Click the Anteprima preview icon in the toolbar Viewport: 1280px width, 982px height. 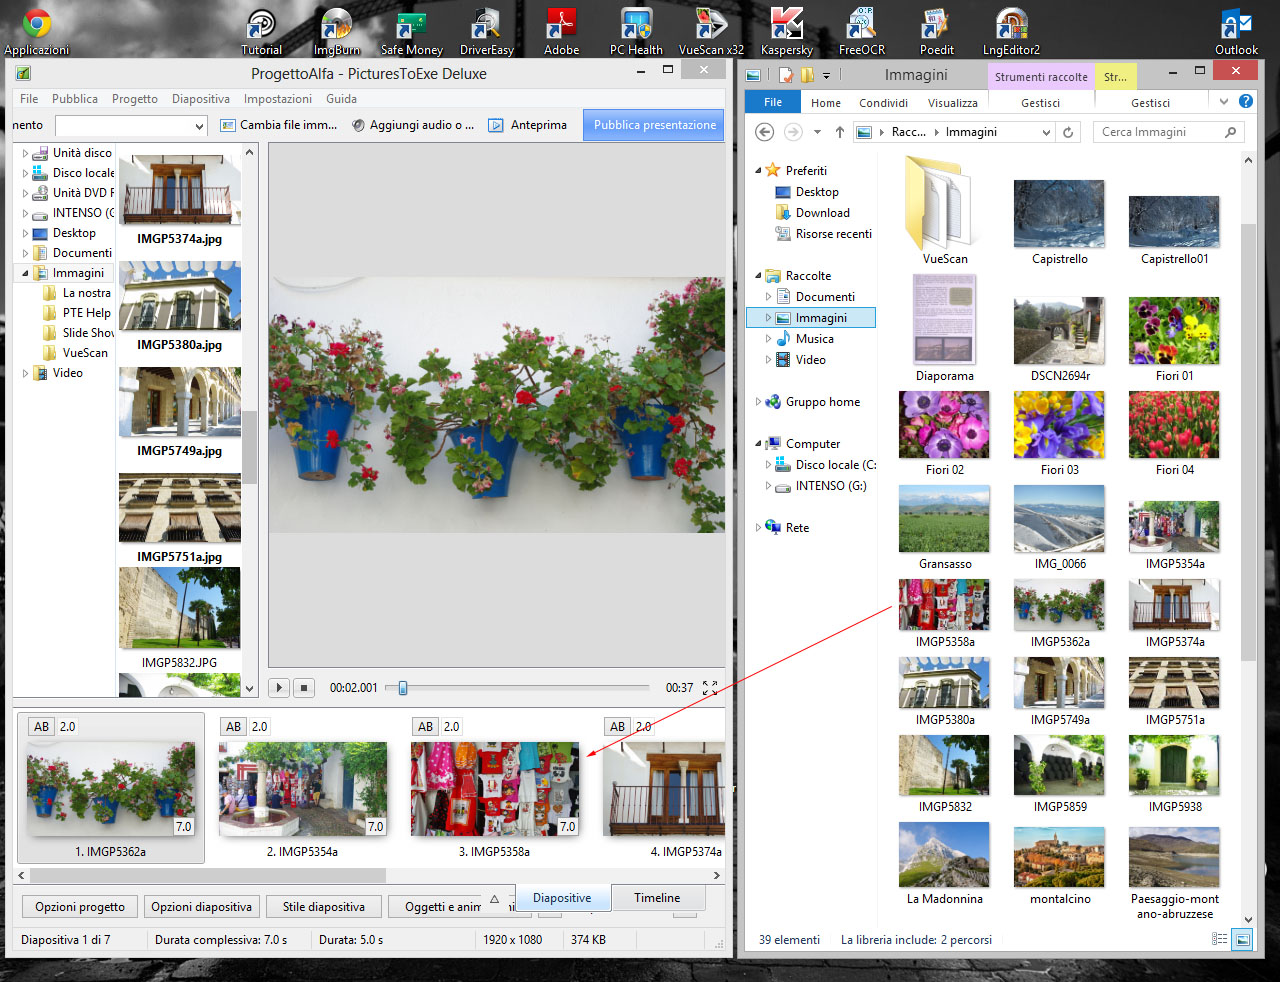point(496,125)
